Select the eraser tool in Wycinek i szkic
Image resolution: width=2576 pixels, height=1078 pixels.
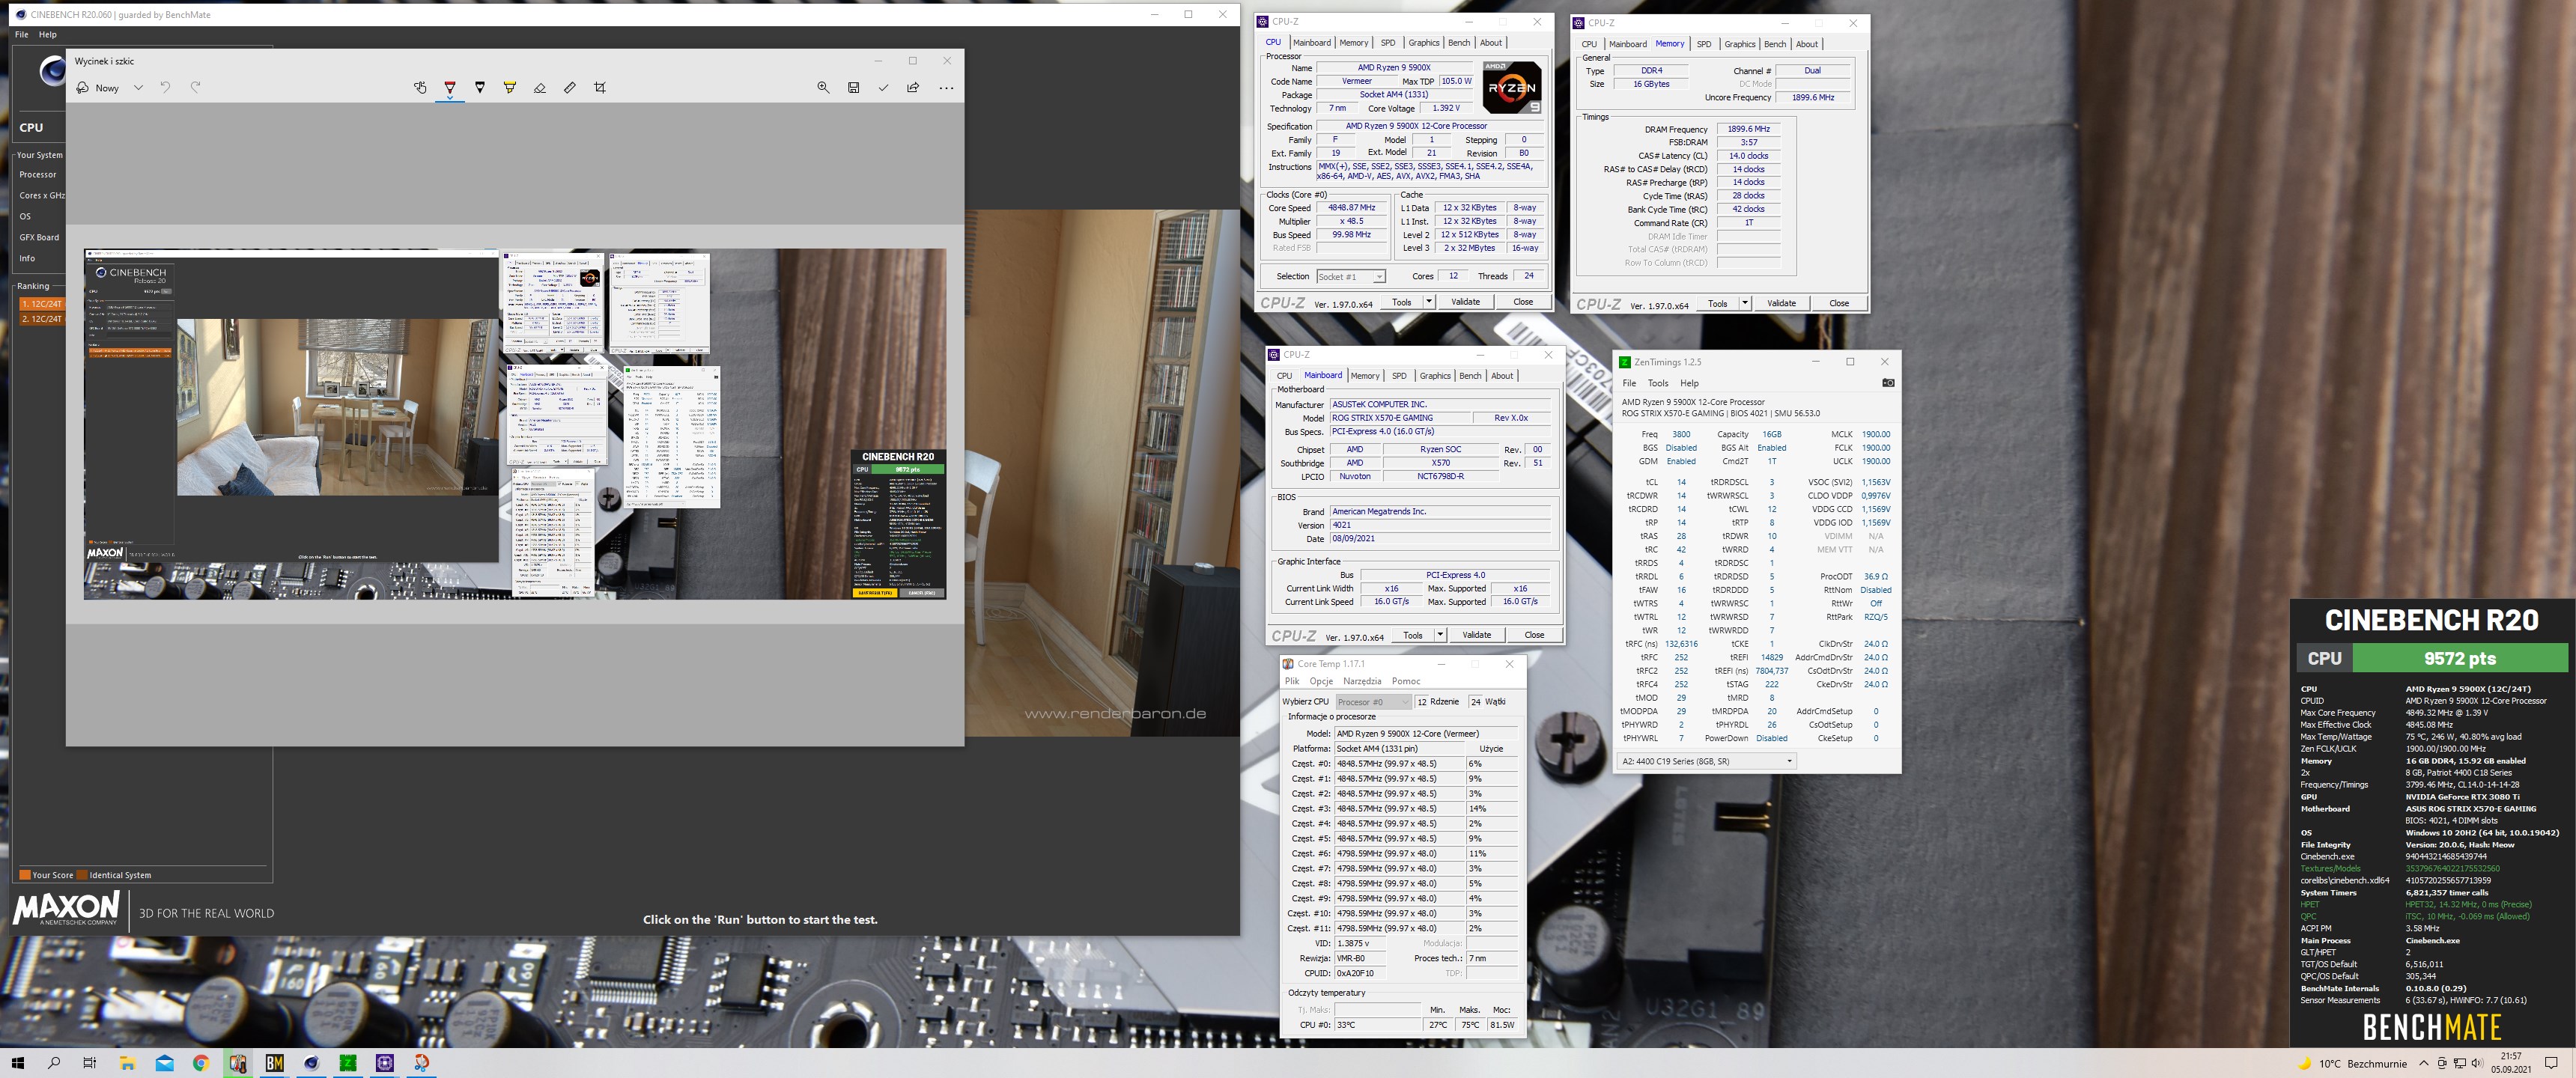tap(540, 88)
